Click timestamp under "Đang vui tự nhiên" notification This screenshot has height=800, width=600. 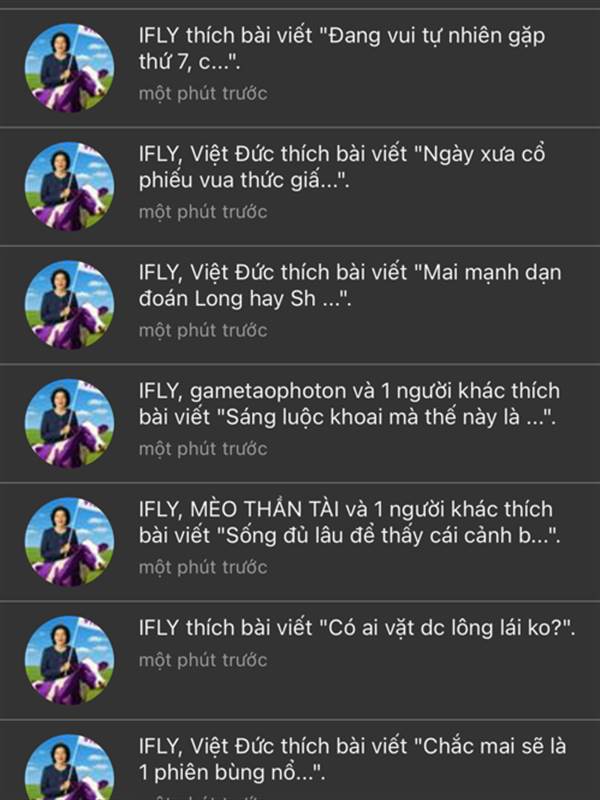click(x=203, y=94)
